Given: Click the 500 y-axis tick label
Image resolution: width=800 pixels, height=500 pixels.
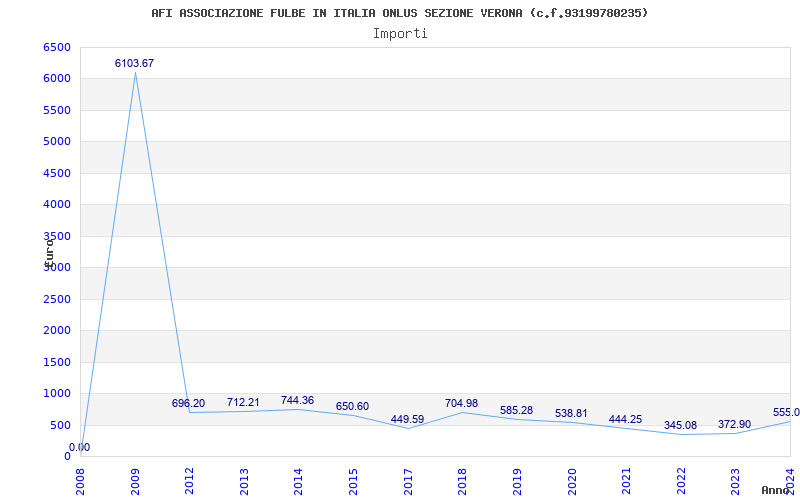Looking at the screenshot, I should pos(60,425).
